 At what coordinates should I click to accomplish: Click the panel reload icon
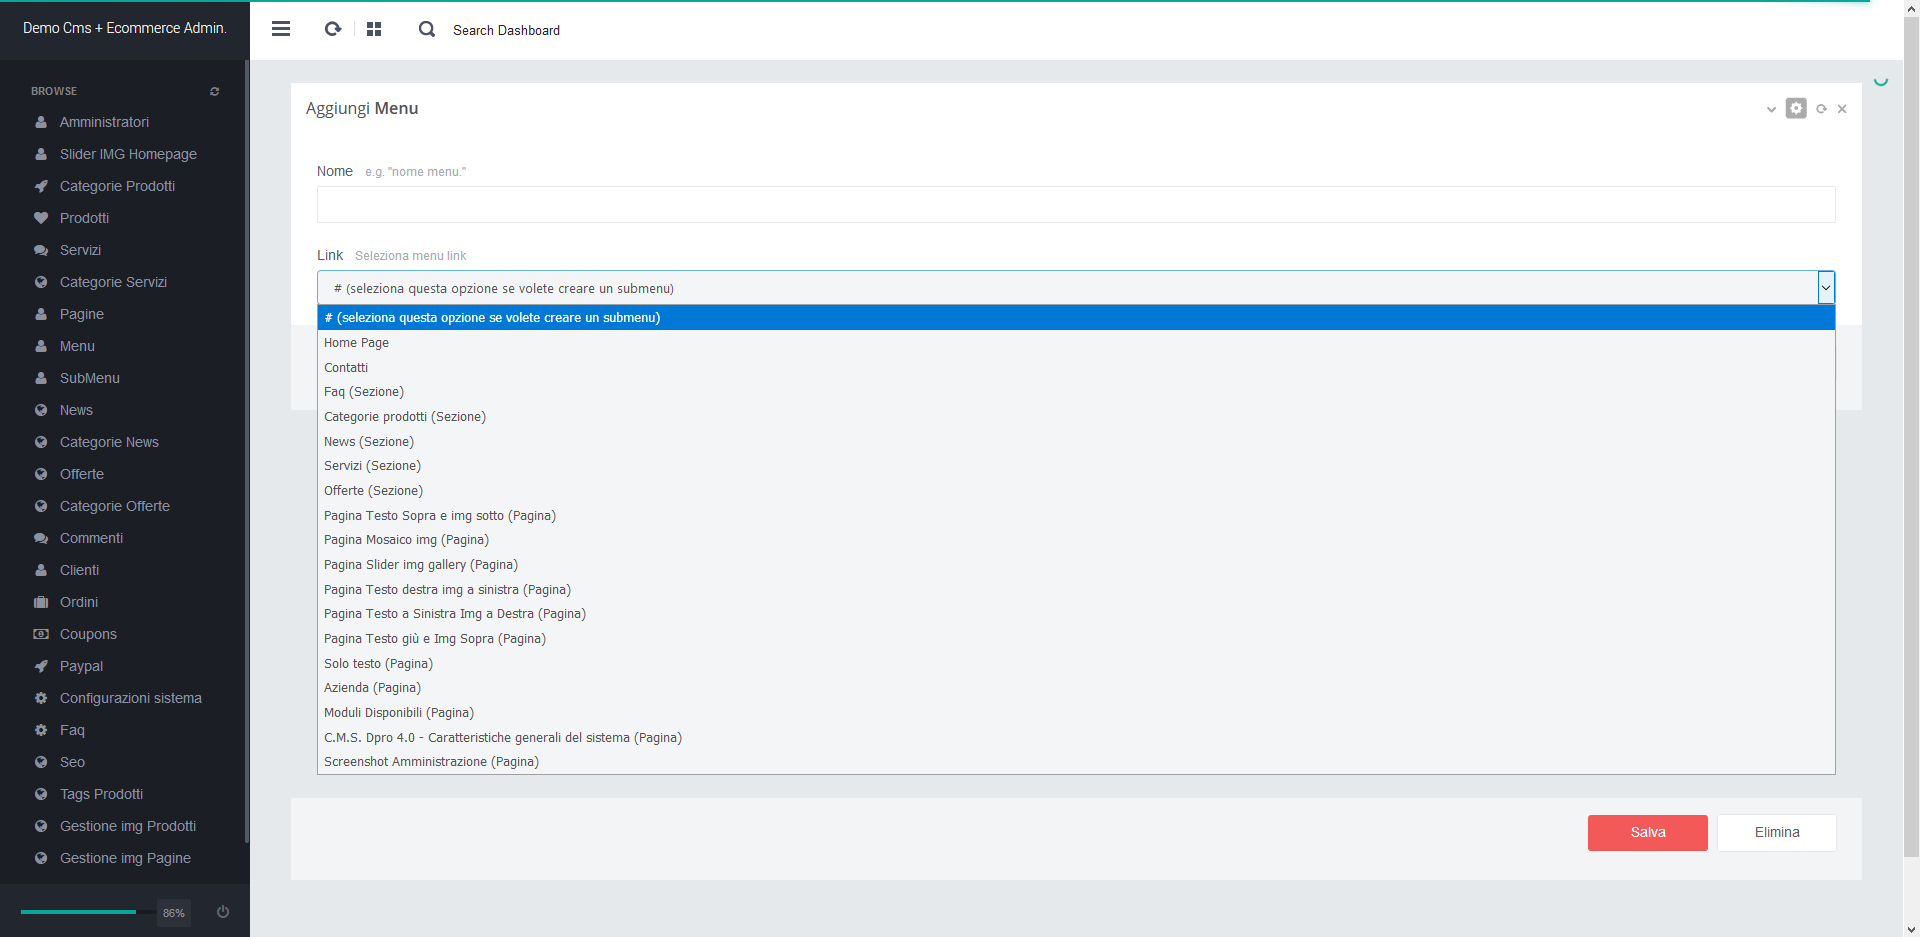coord(1821,109)
